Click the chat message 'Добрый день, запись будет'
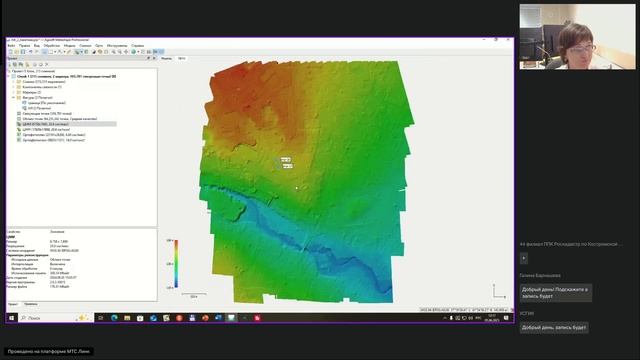640x360 pixels. 554,327
